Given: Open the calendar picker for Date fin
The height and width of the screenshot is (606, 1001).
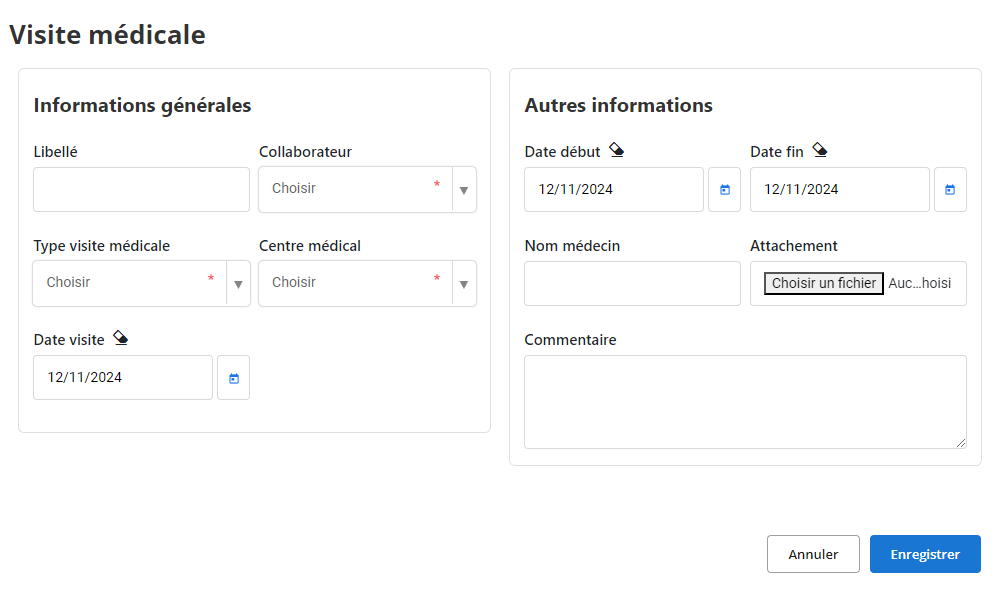Looking at the screenshot, I should pyautogui.click(x=951, y=190).
